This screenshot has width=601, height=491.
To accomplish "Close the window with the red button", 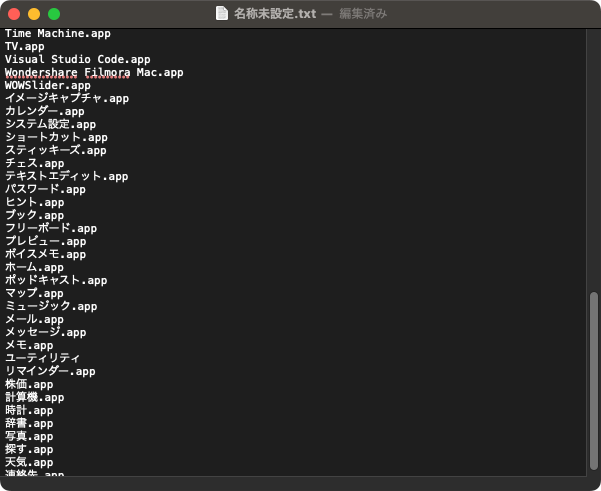I will point(14,14).
